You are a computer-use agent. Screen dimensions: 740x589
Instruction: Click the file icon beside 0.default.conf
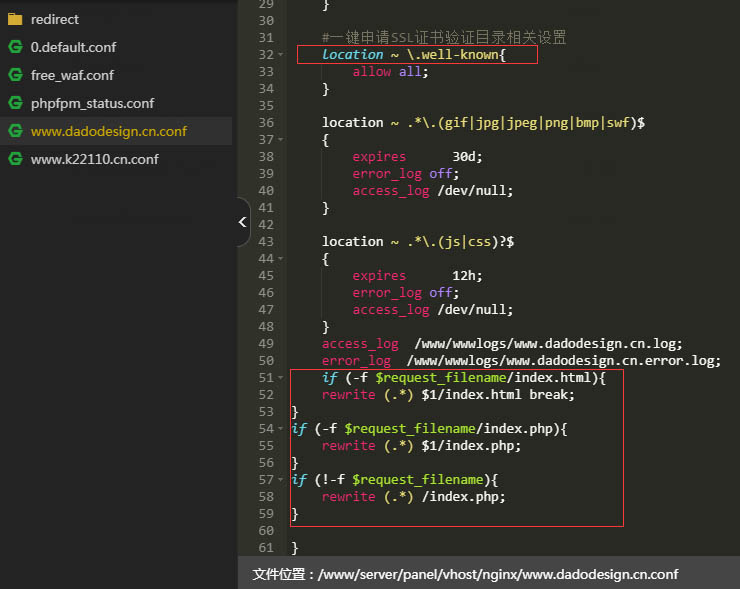coord(15,47)
